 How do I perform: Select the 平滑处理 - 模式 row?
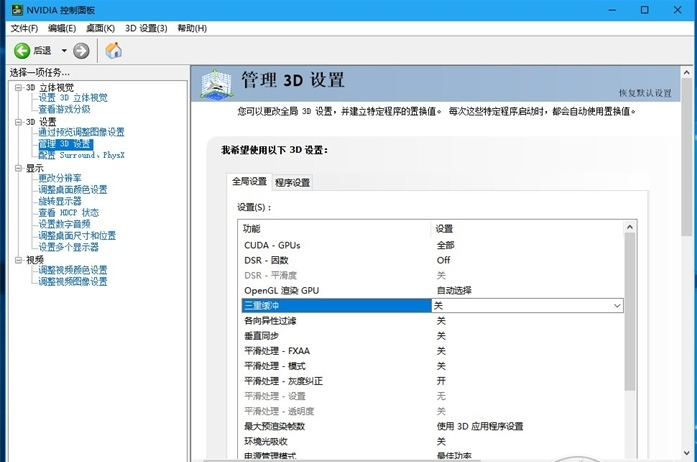click(432, 366)
